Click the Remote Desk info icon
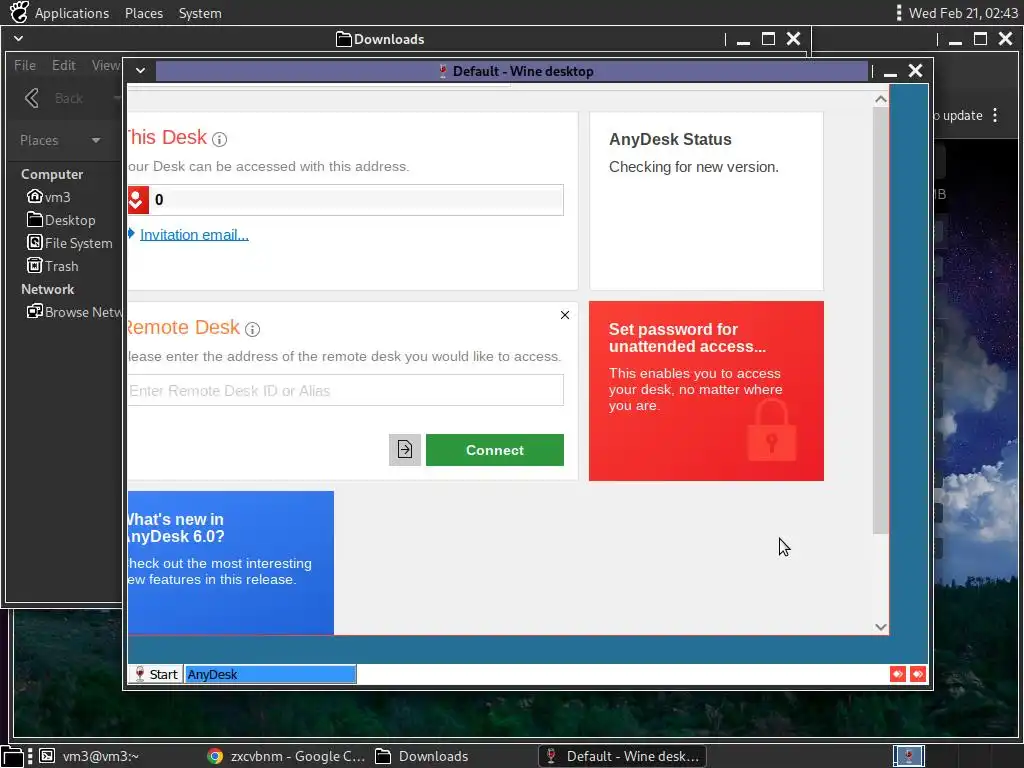 click(252, 329)
